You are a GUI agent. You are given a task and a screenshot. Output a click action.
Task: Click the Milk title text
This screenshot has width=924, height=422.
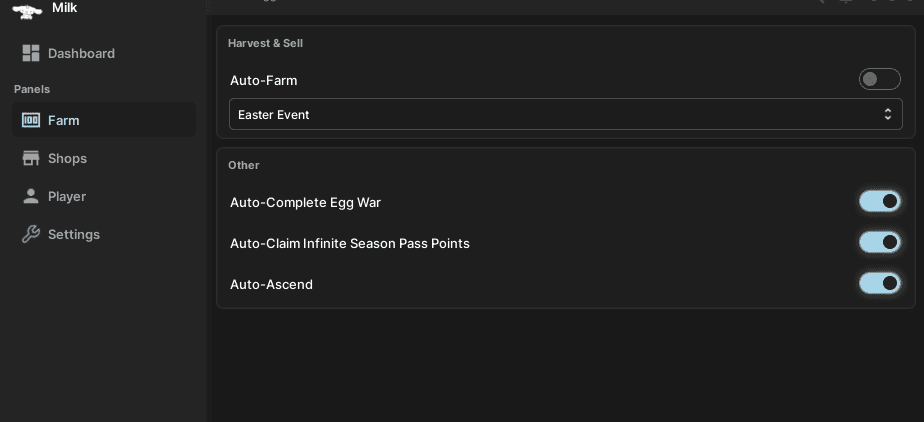point(65,8)
